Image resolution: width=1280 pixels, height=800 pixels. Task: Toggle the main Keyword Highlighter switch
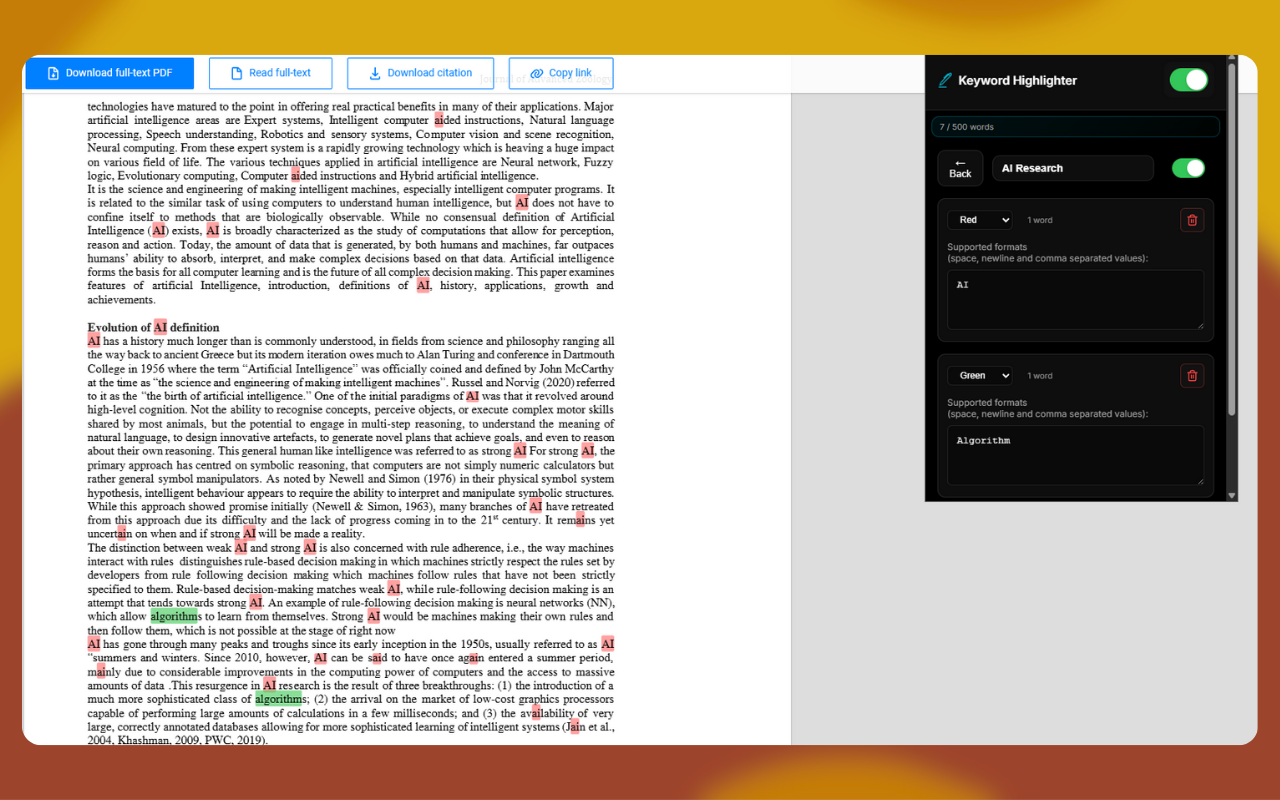point(1189,80)
